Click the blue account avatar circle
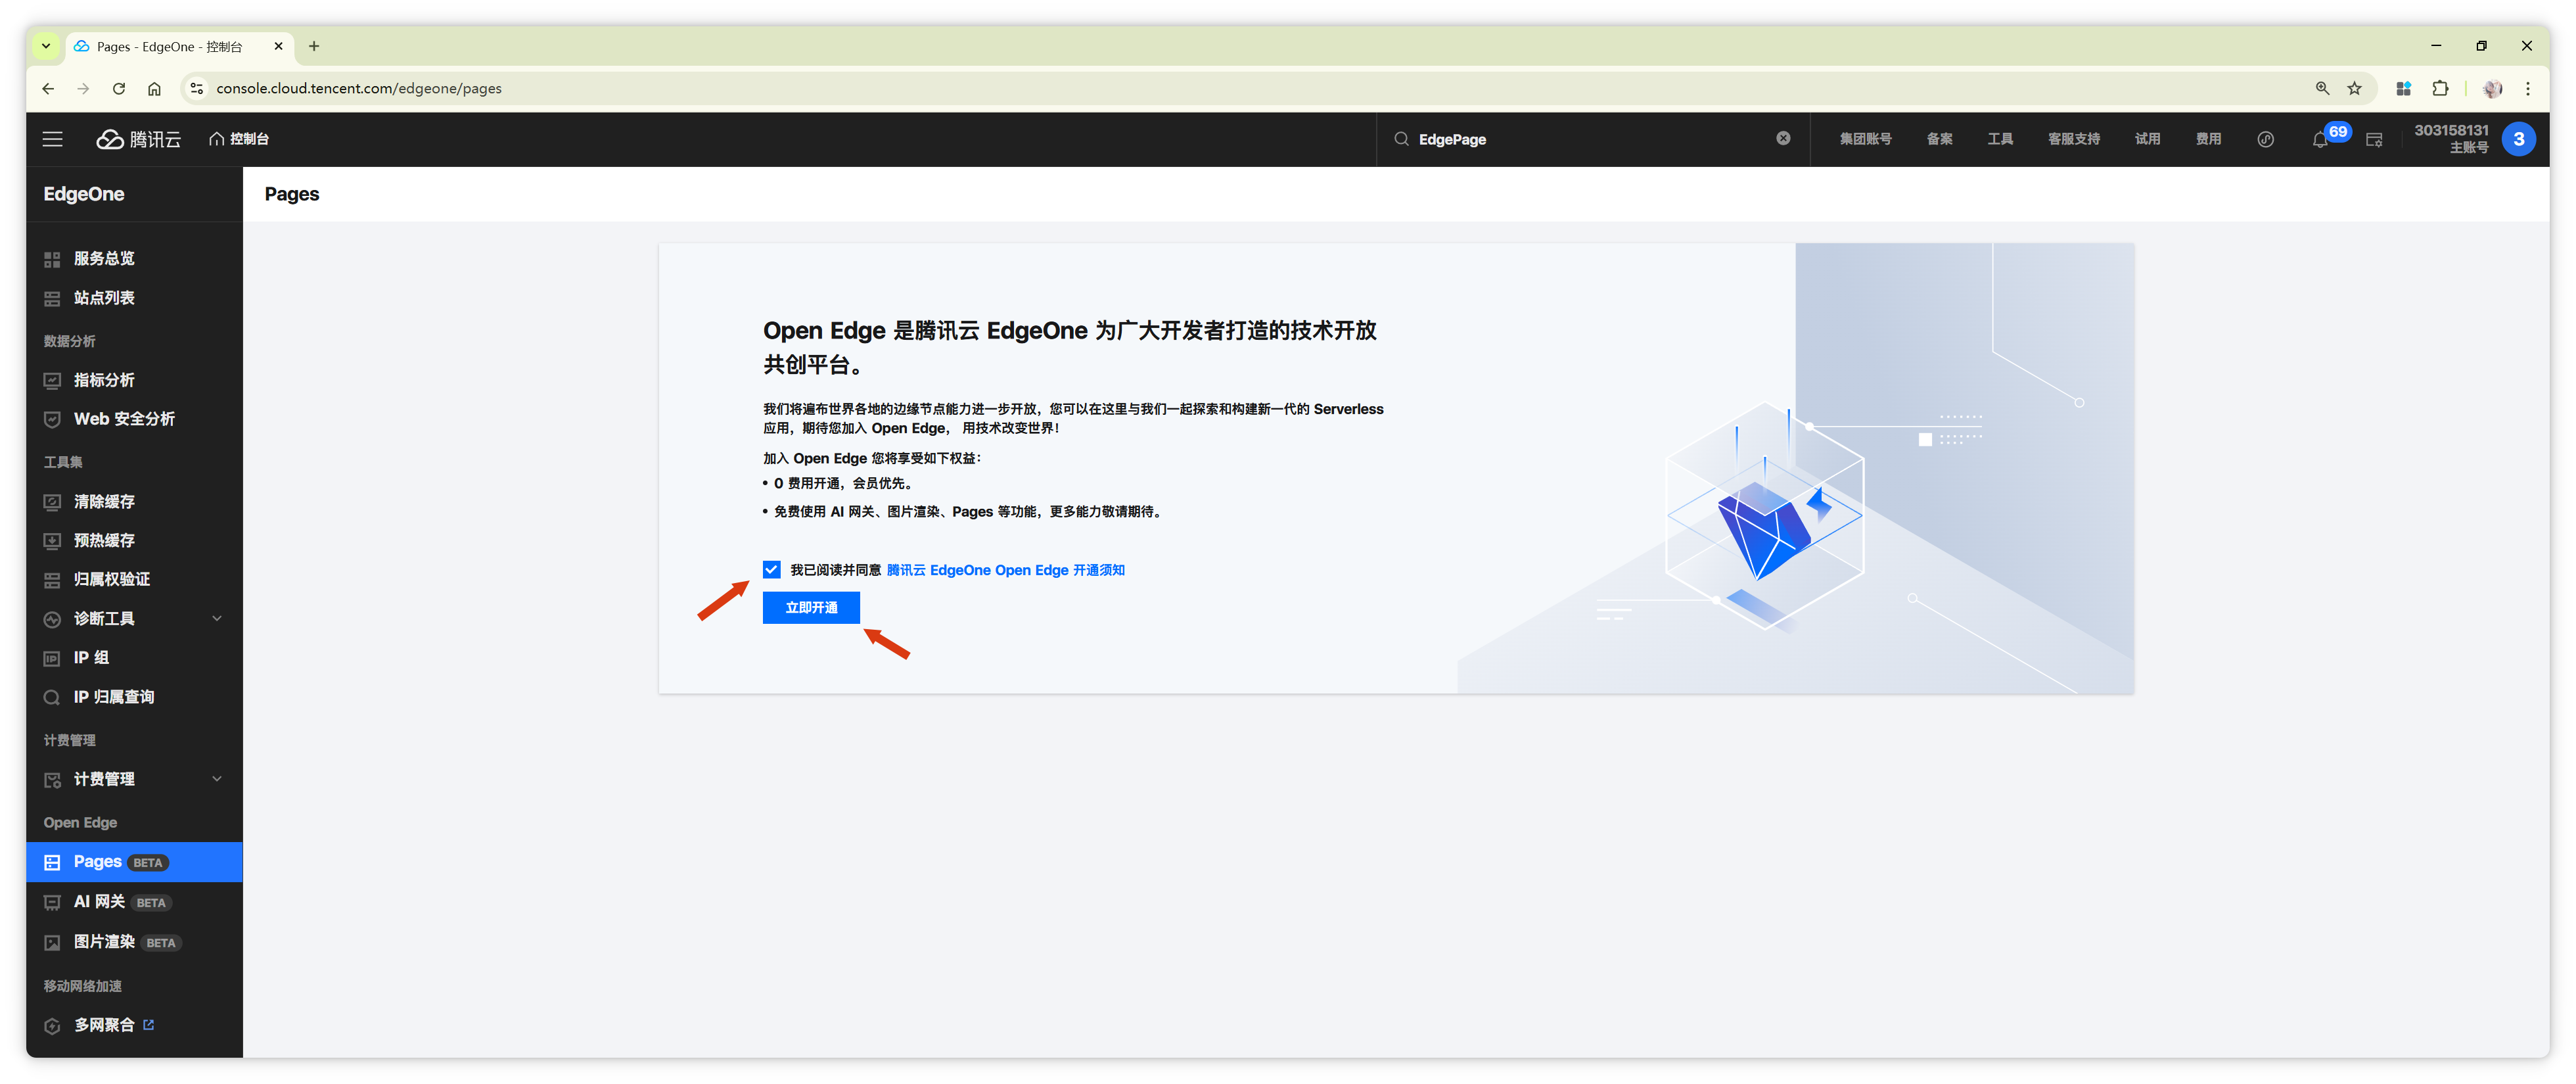2576x1084 pixels. (2518, 139)
